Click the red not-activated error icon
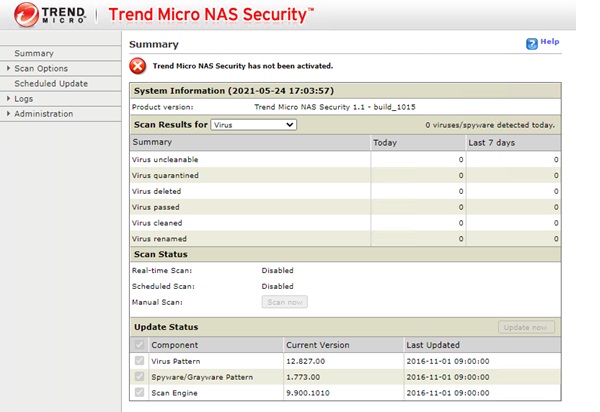 pos(137,66)
